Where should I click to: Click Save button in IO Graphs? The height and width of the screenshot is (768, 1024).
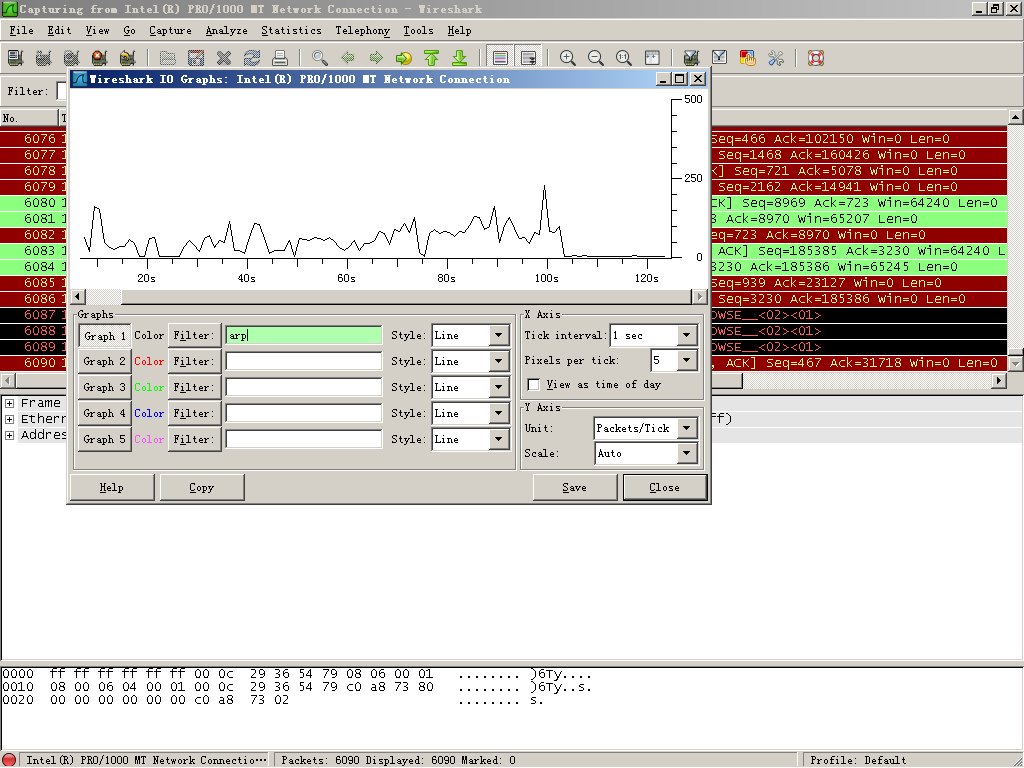pyautogui.click(x=575, y=488)
